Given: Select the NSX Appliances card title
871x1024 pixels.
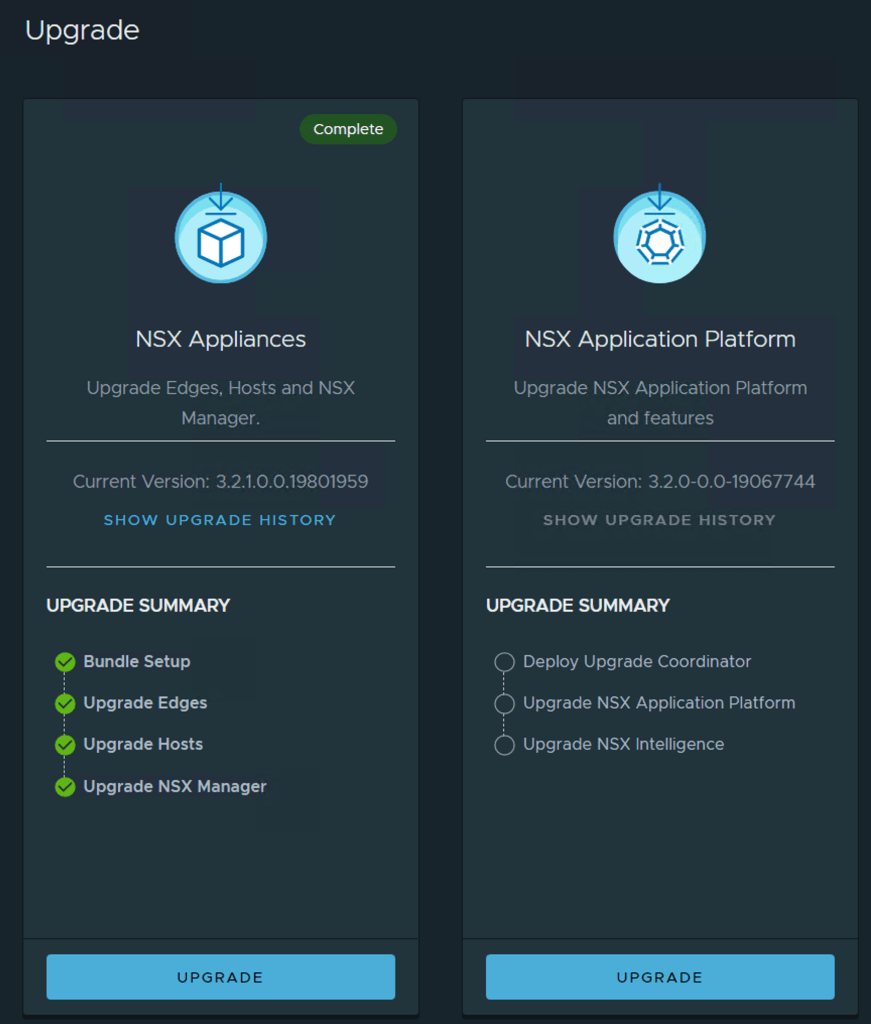Looking at the screenshot, I should pos(220,339).
